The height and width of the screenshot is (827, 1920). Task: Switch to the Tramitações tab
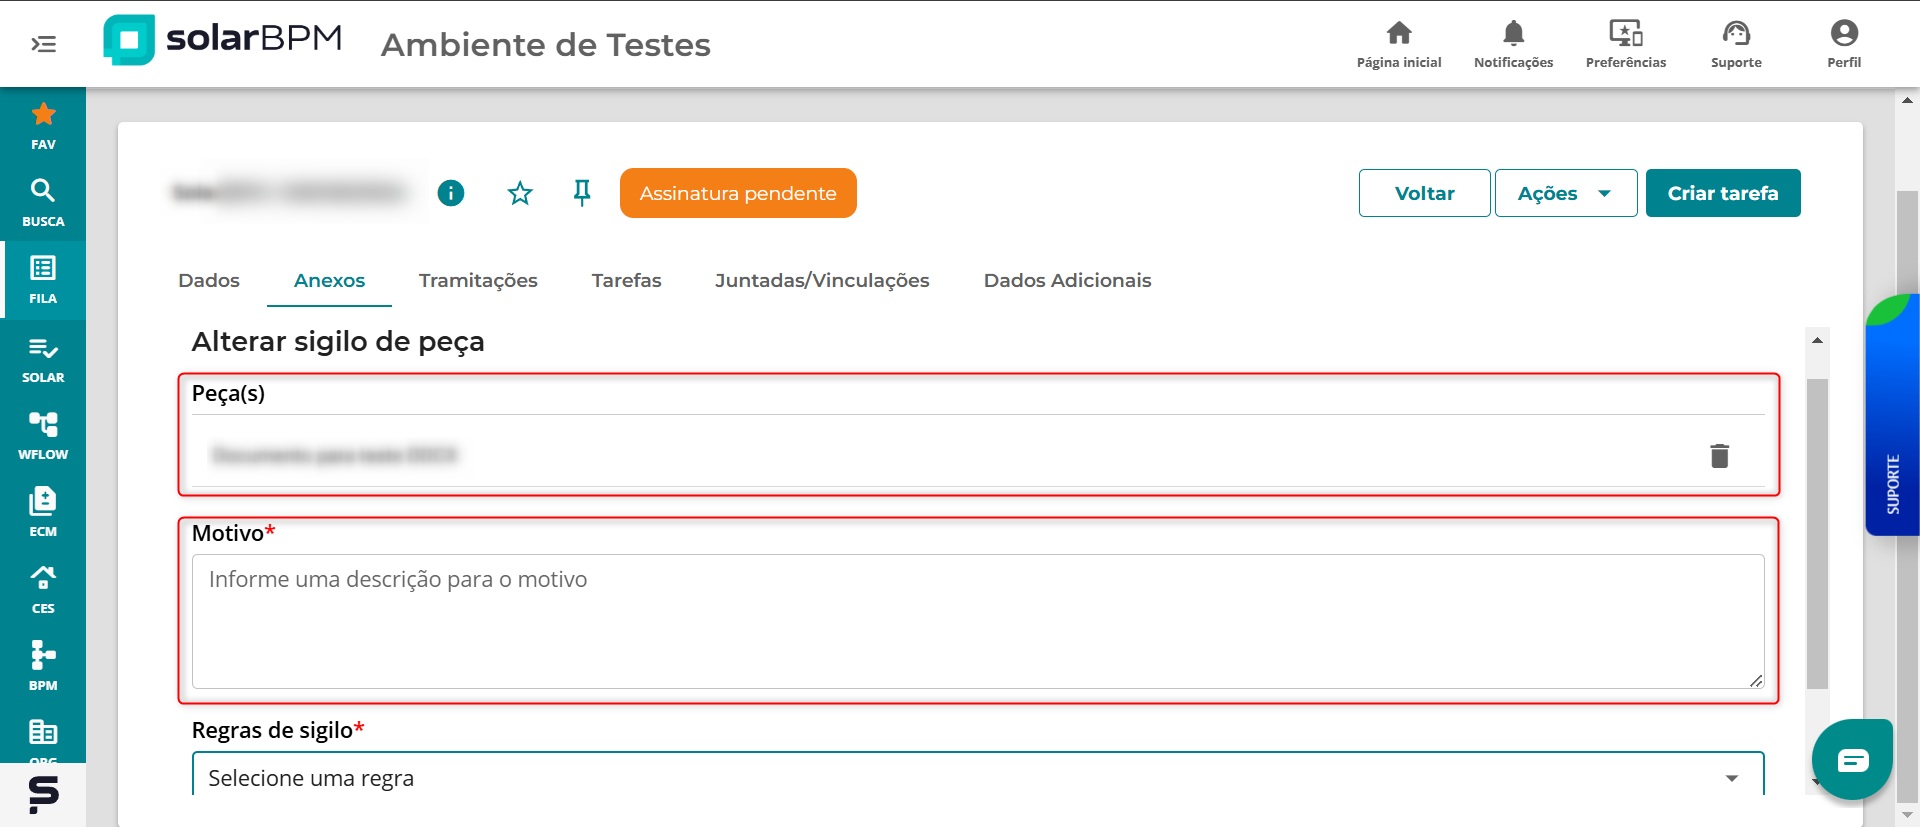coord(478,281)
